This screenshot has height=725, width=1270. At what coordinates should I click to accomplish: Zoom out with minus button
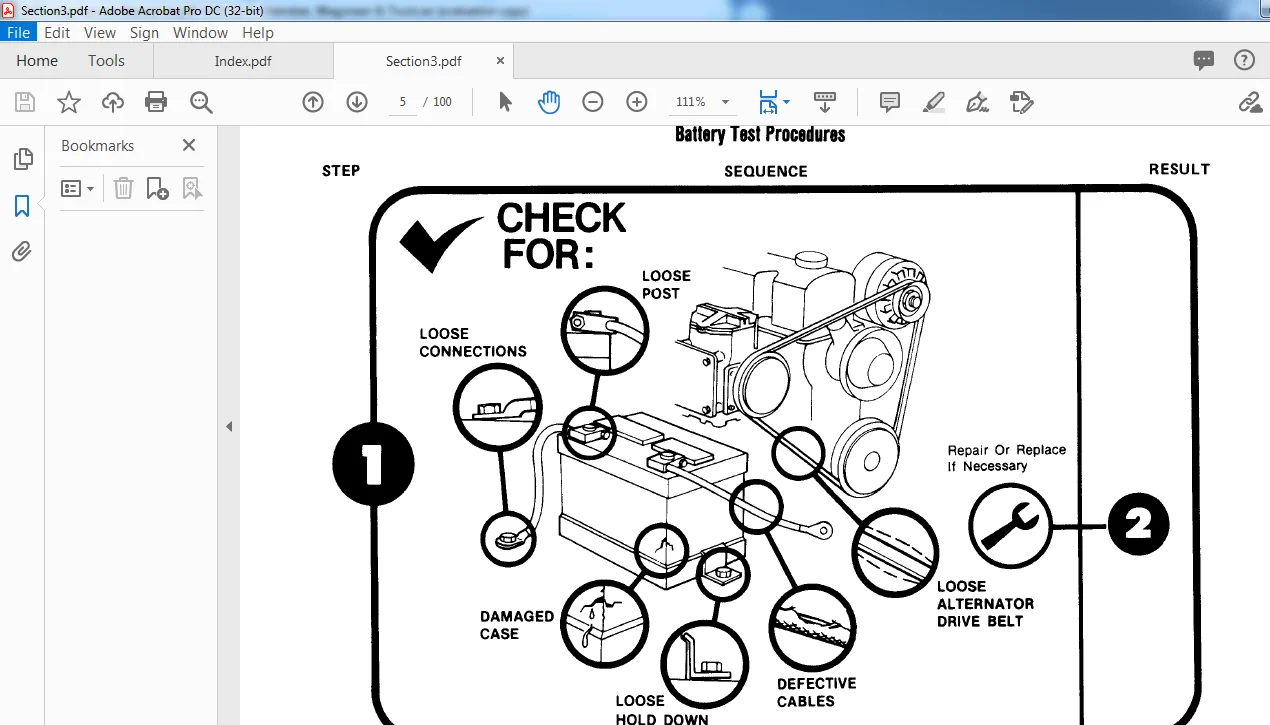593,102
